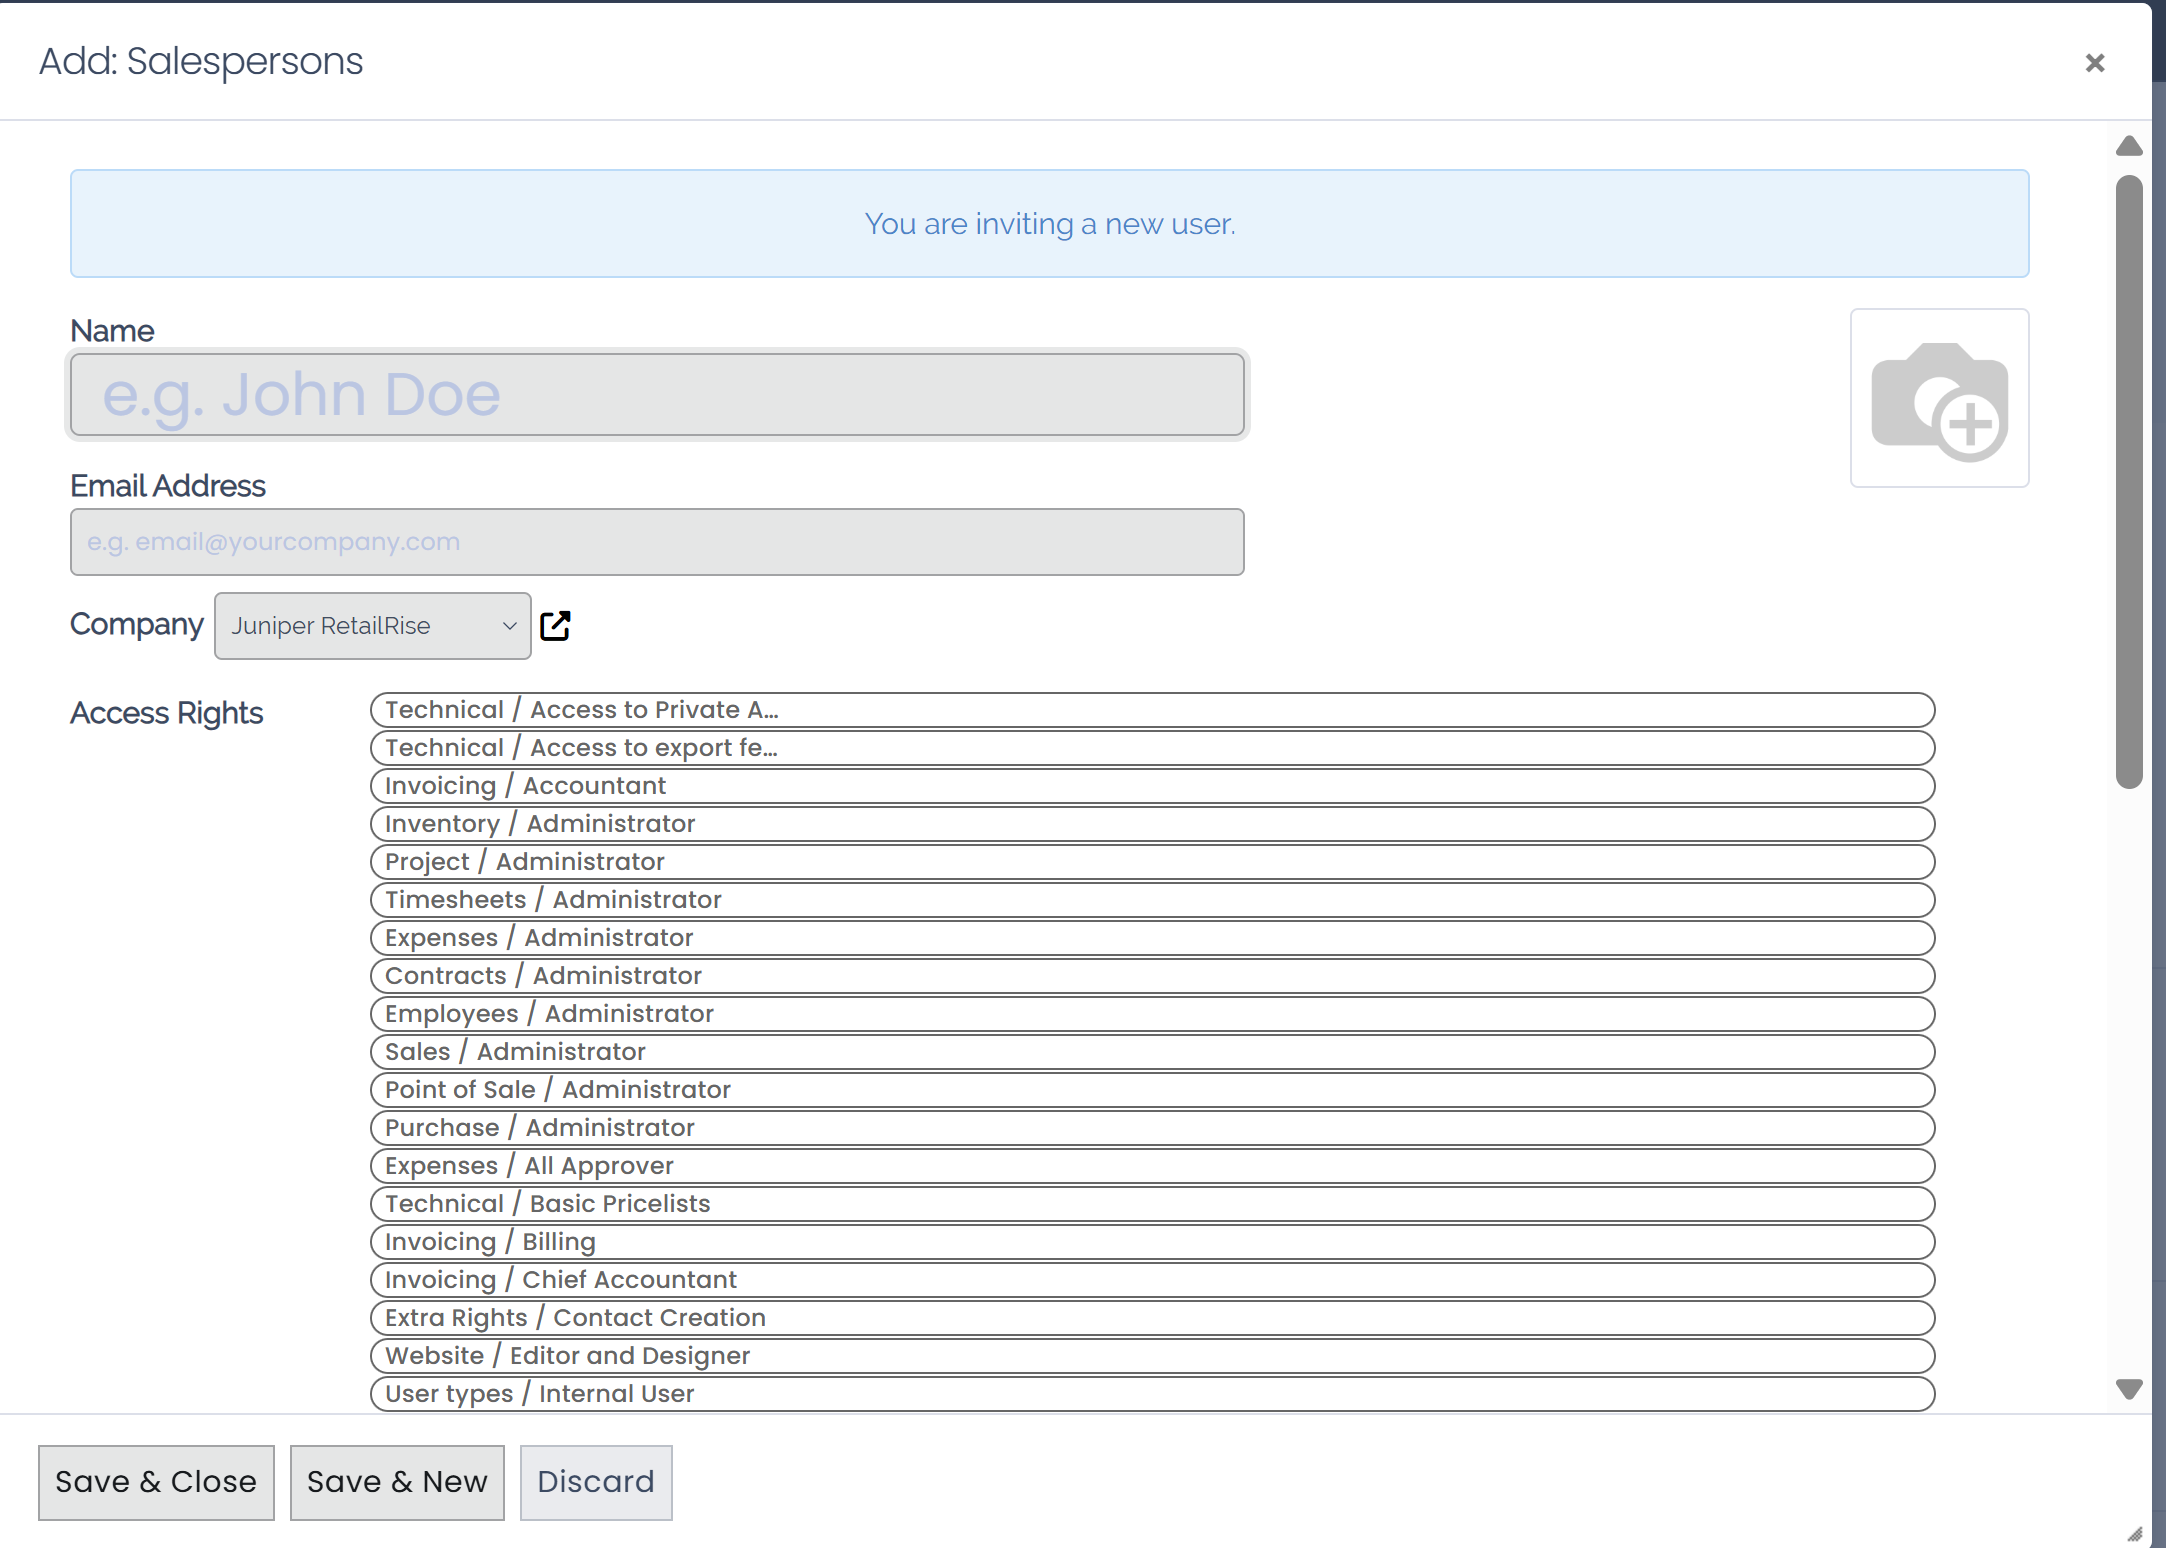Click Save & New

(x=396, y=1482)
